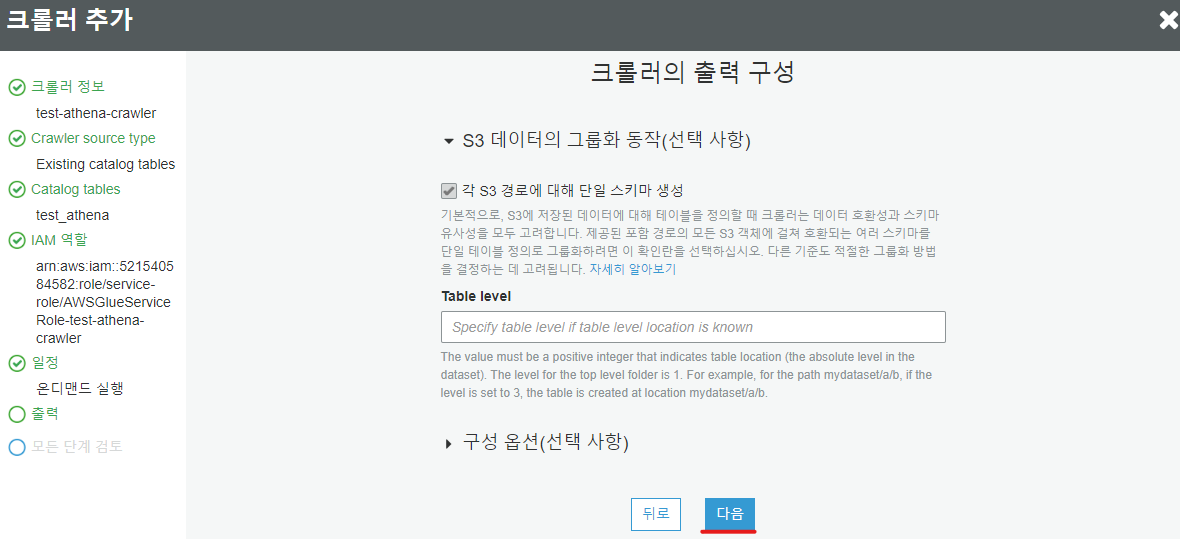Click the green checkmark beside Catalog tables
Image resolution: width=1180 pixels, height=539 pixels.
17,190
